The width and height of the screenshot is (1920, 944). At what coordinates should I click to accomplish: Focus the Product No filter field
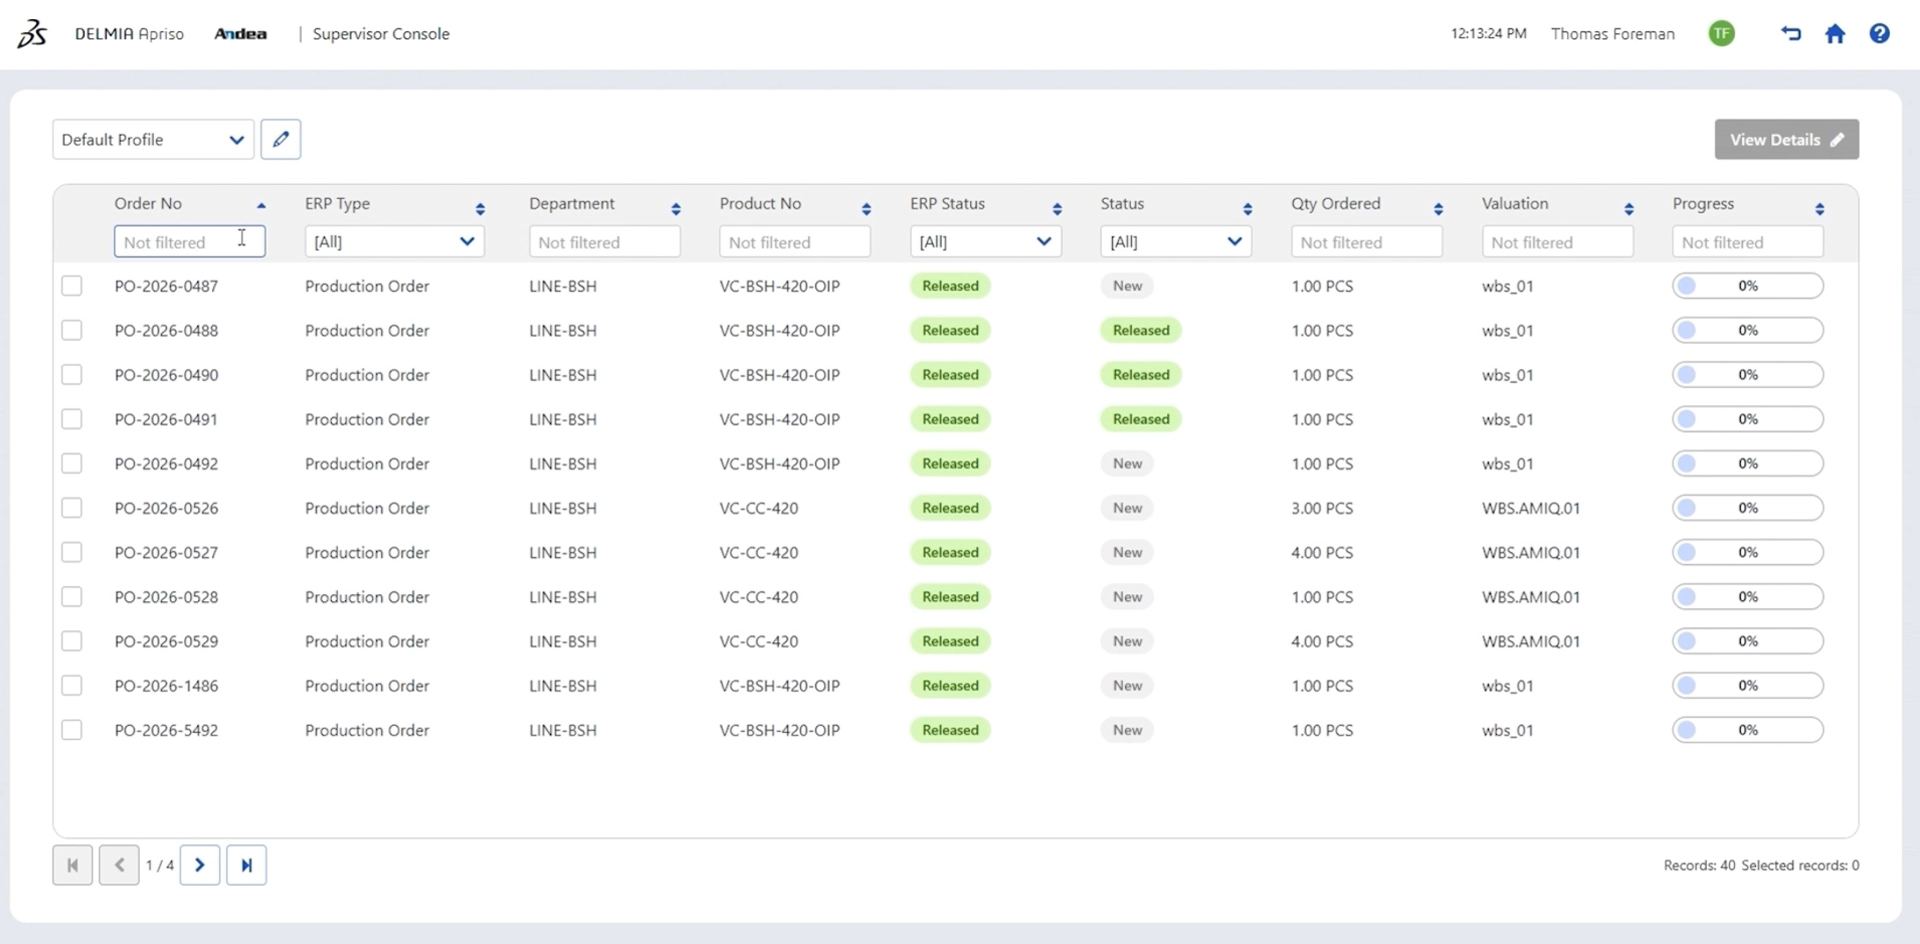coord(795,241)
